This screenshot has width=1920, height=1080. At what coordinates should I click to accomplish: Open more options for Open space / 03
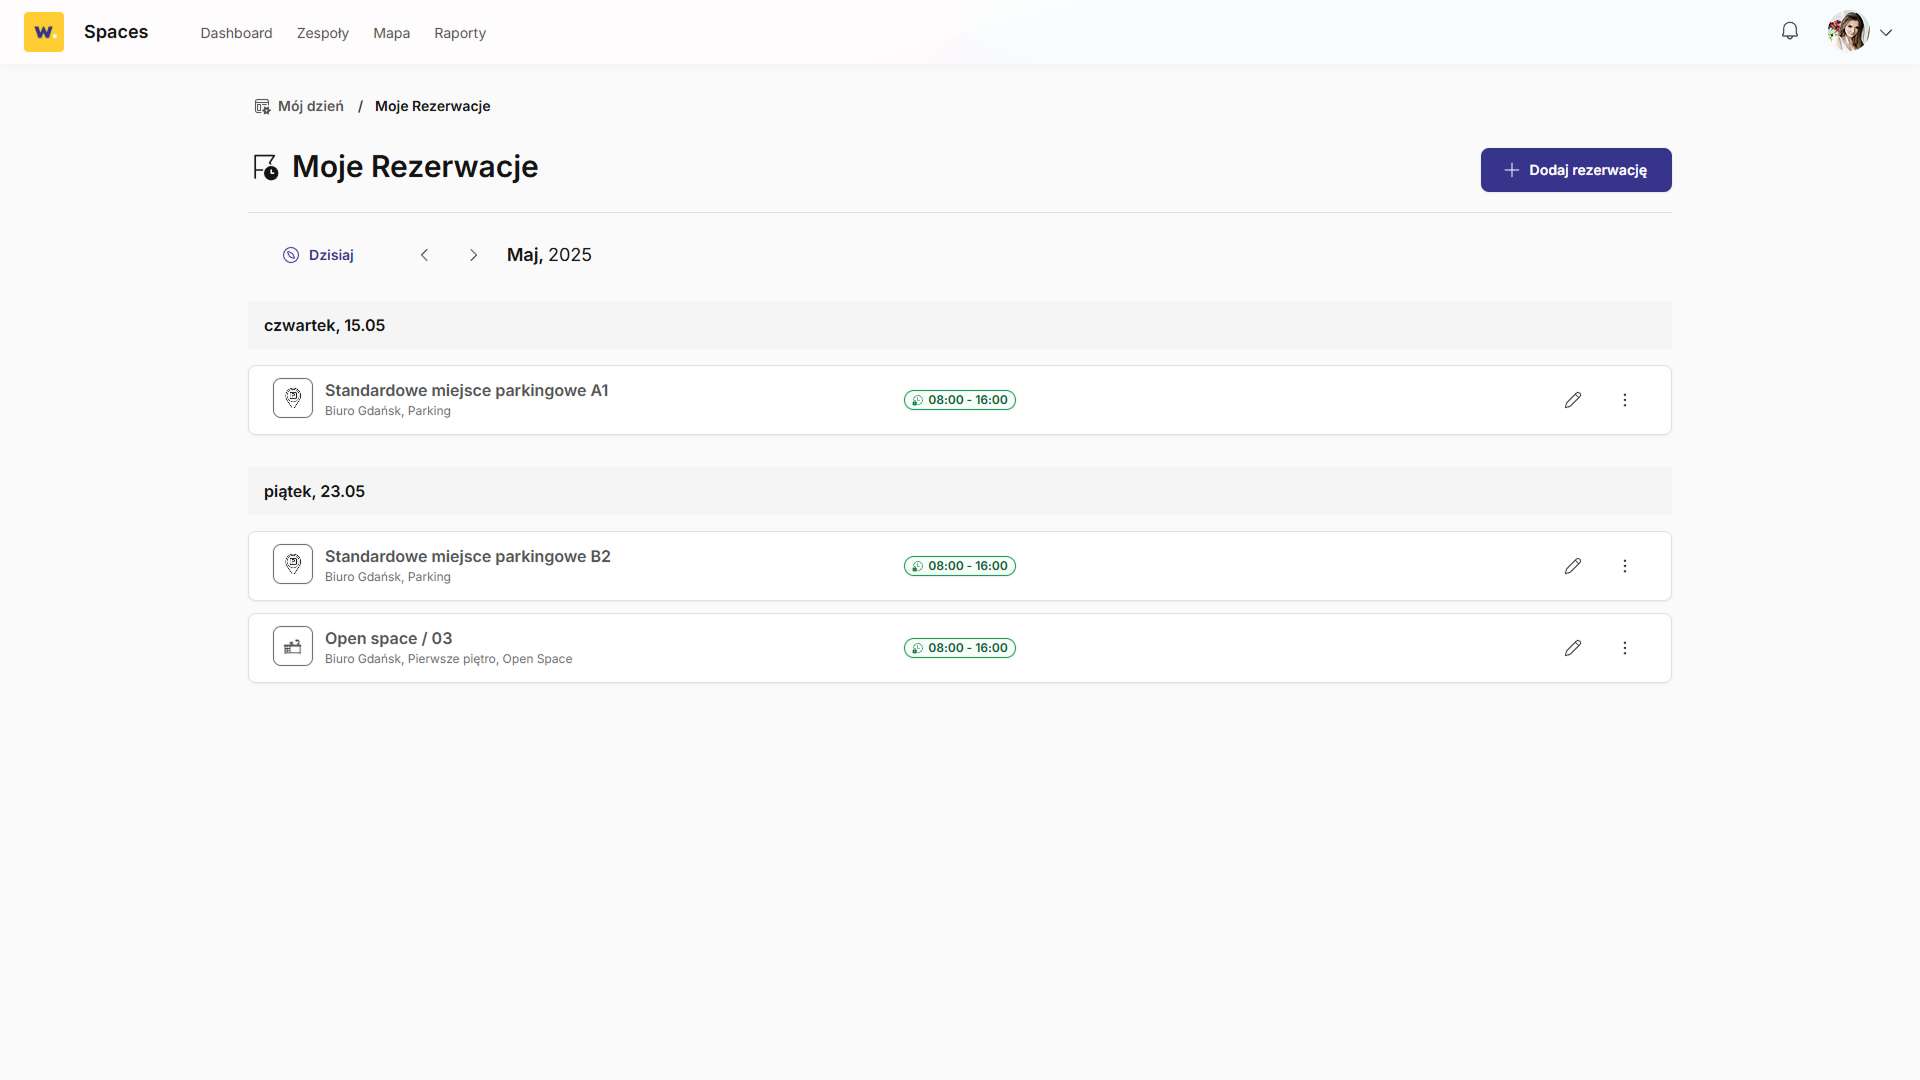1625,648
